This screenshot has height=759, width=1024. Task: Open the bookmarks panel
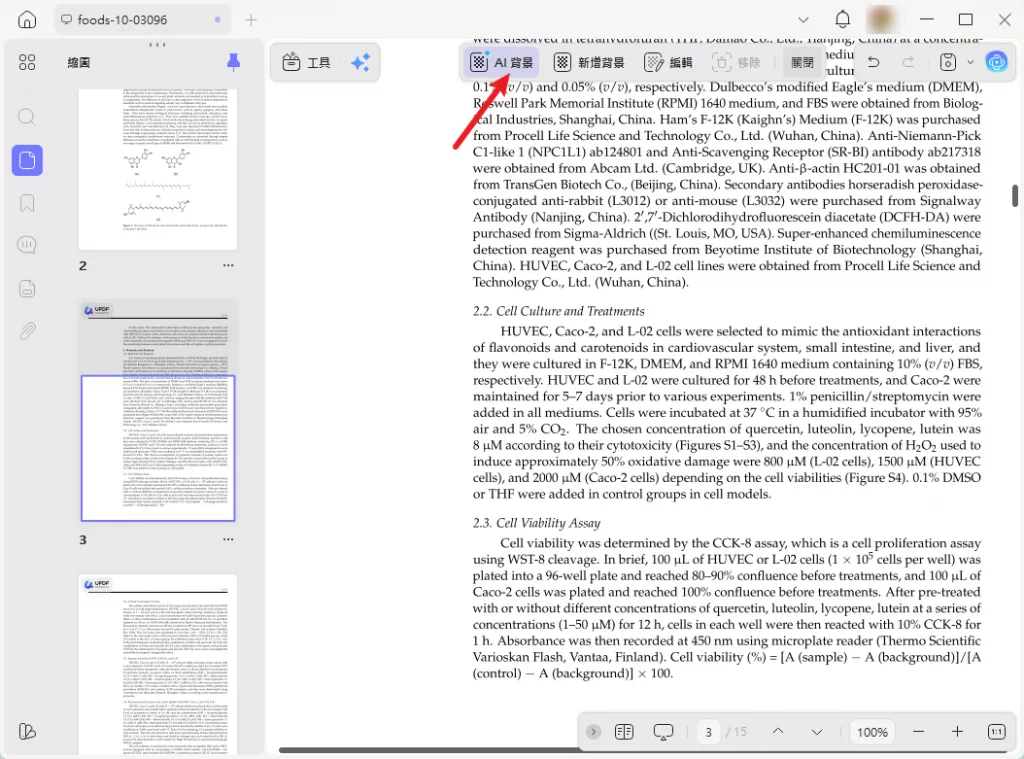click(x=27, y=203)
